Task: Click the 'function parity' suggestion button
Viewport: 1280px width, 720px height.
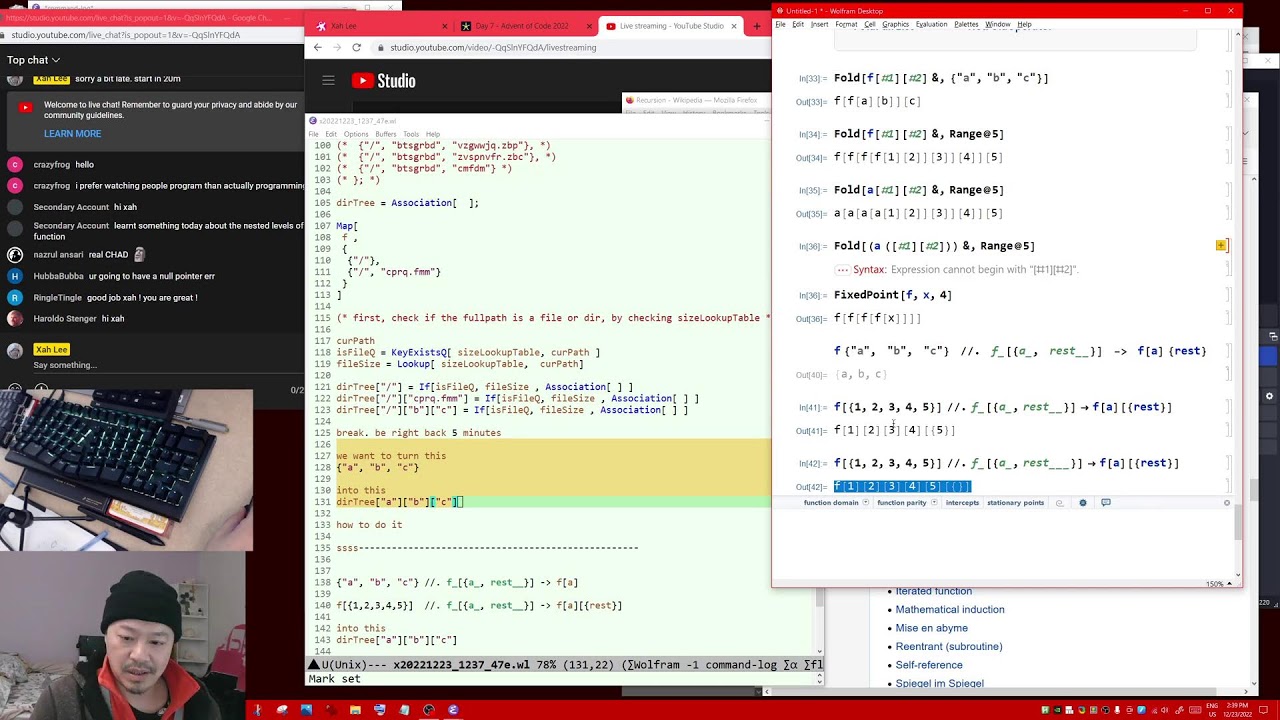Action: click(902, 503)
